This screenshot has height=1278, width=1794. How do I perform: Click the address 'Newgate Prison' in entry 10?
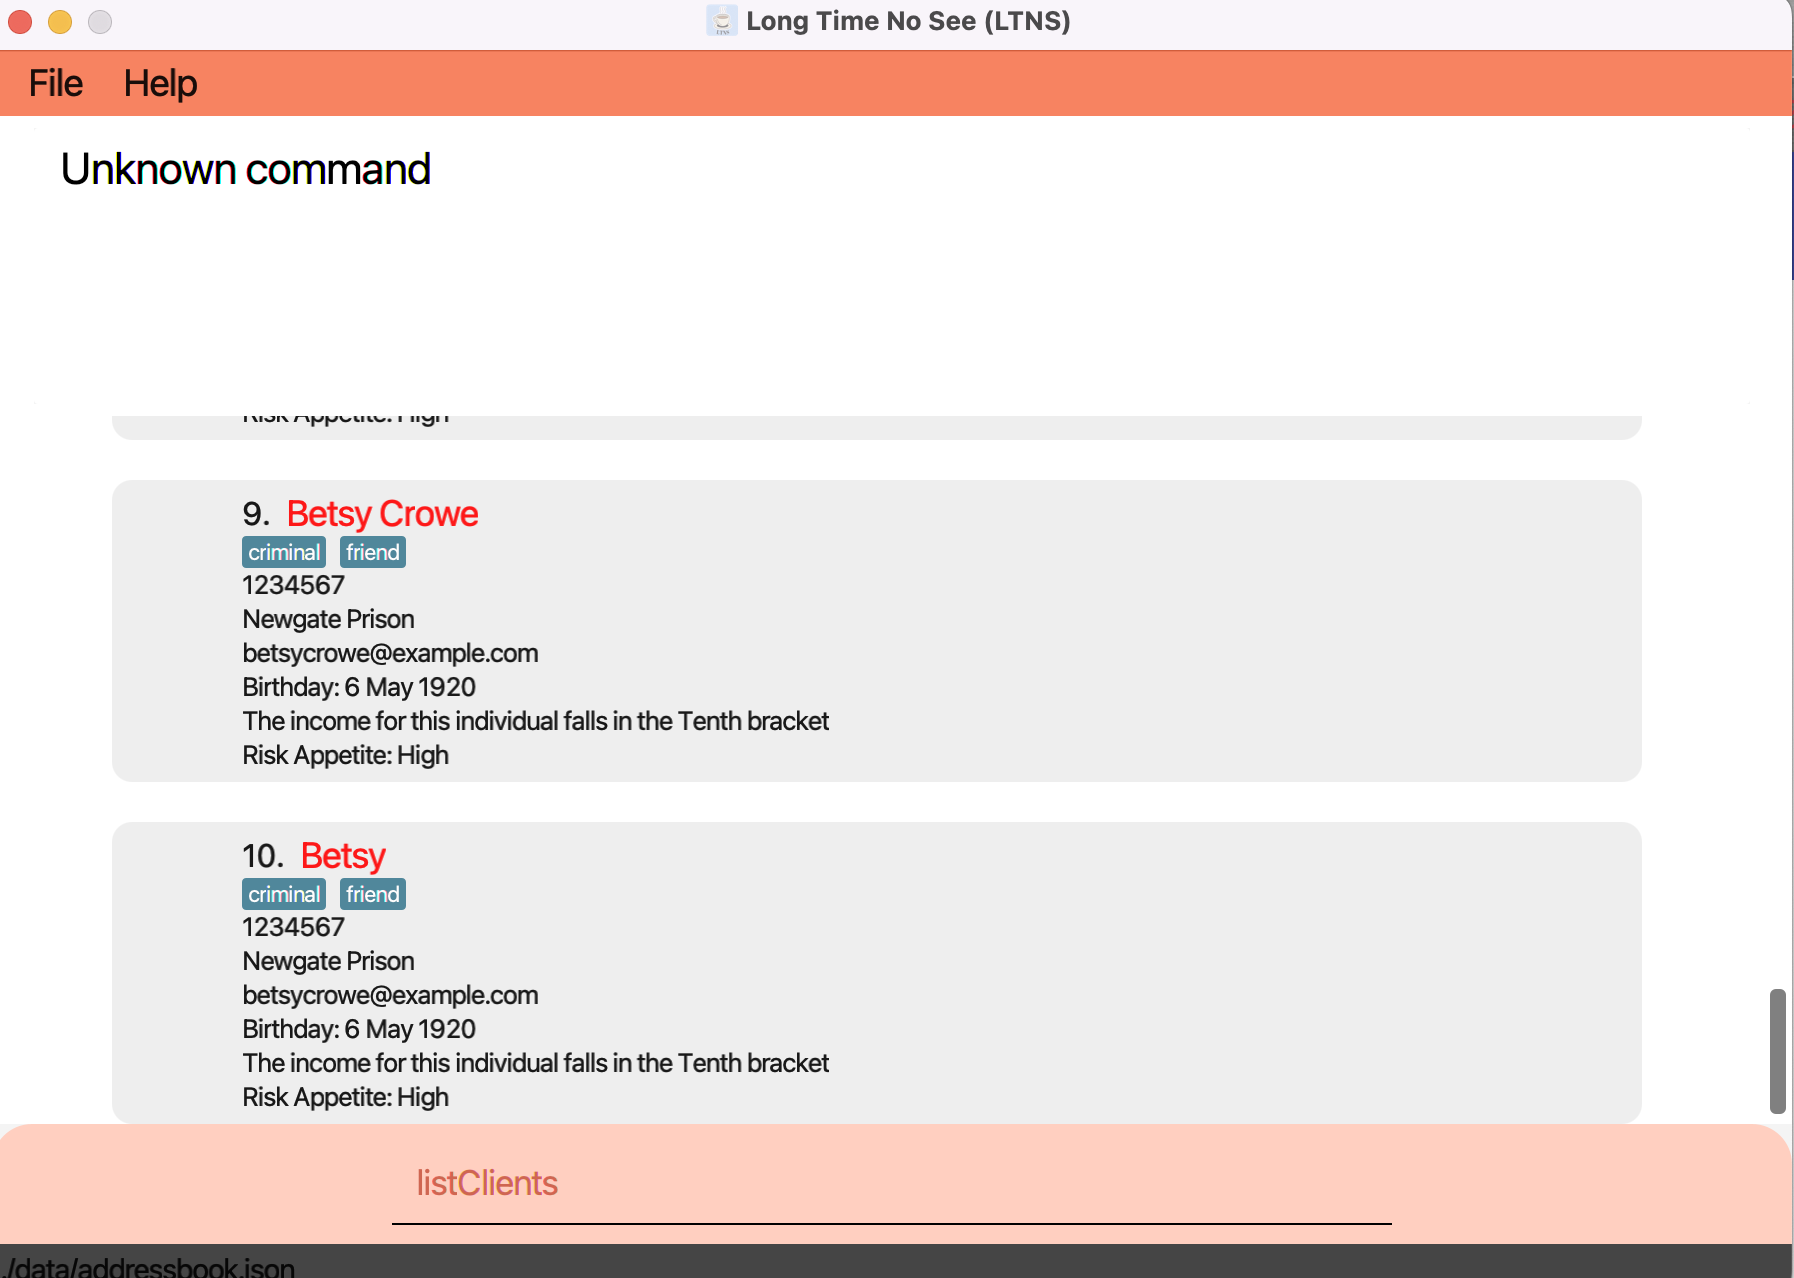(x=328, y=960)
